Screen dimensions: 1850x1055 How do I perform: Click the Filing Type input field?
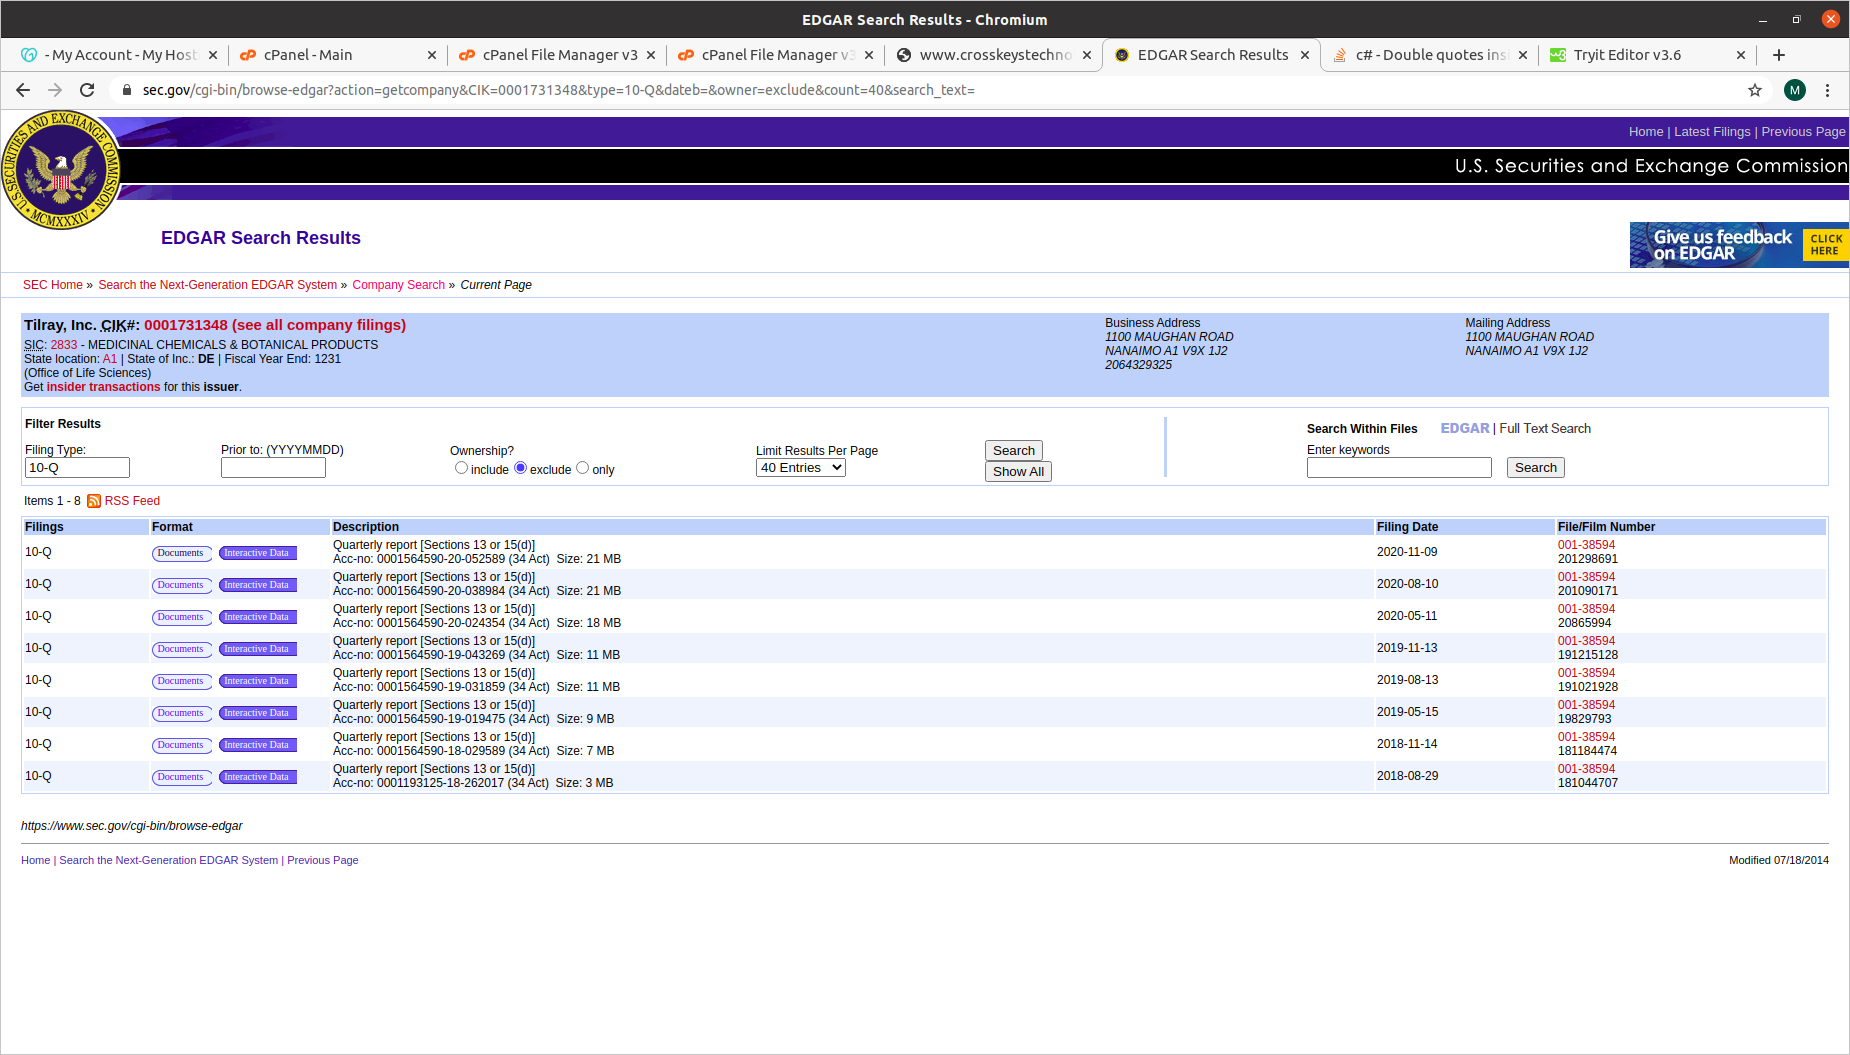coord(77,468)
